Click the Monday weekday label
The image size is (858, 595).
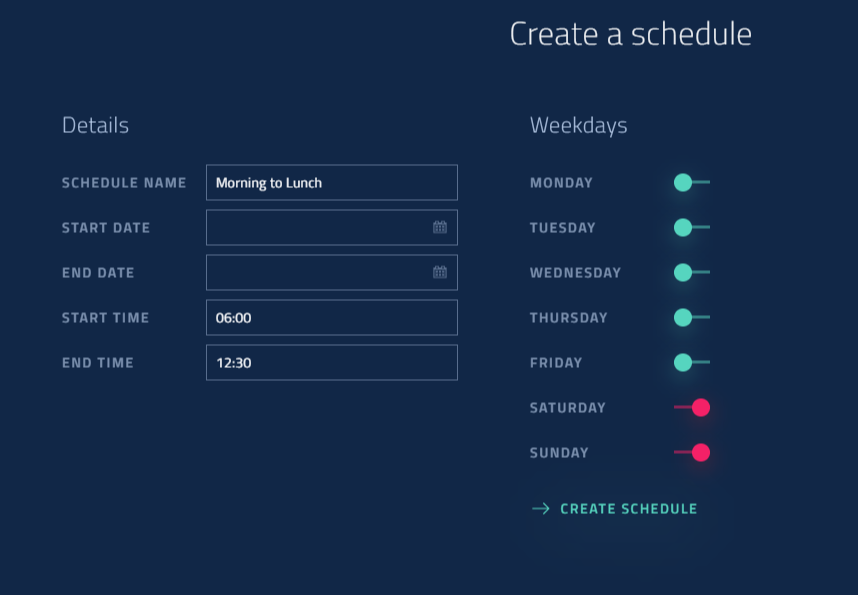point(561,183)
